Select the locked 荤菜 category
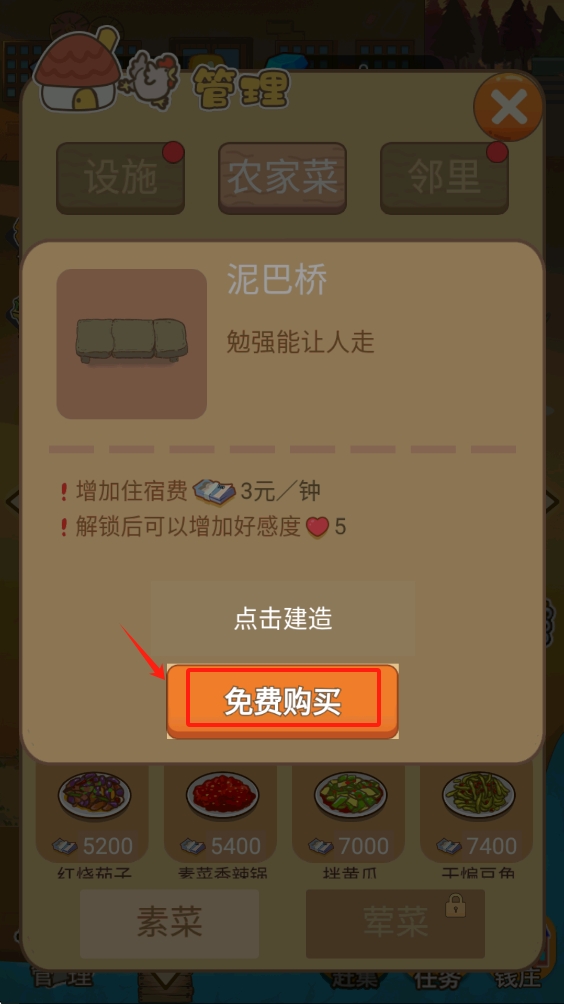This screenshot has height=1004, width=564. (x=395, y=923)
